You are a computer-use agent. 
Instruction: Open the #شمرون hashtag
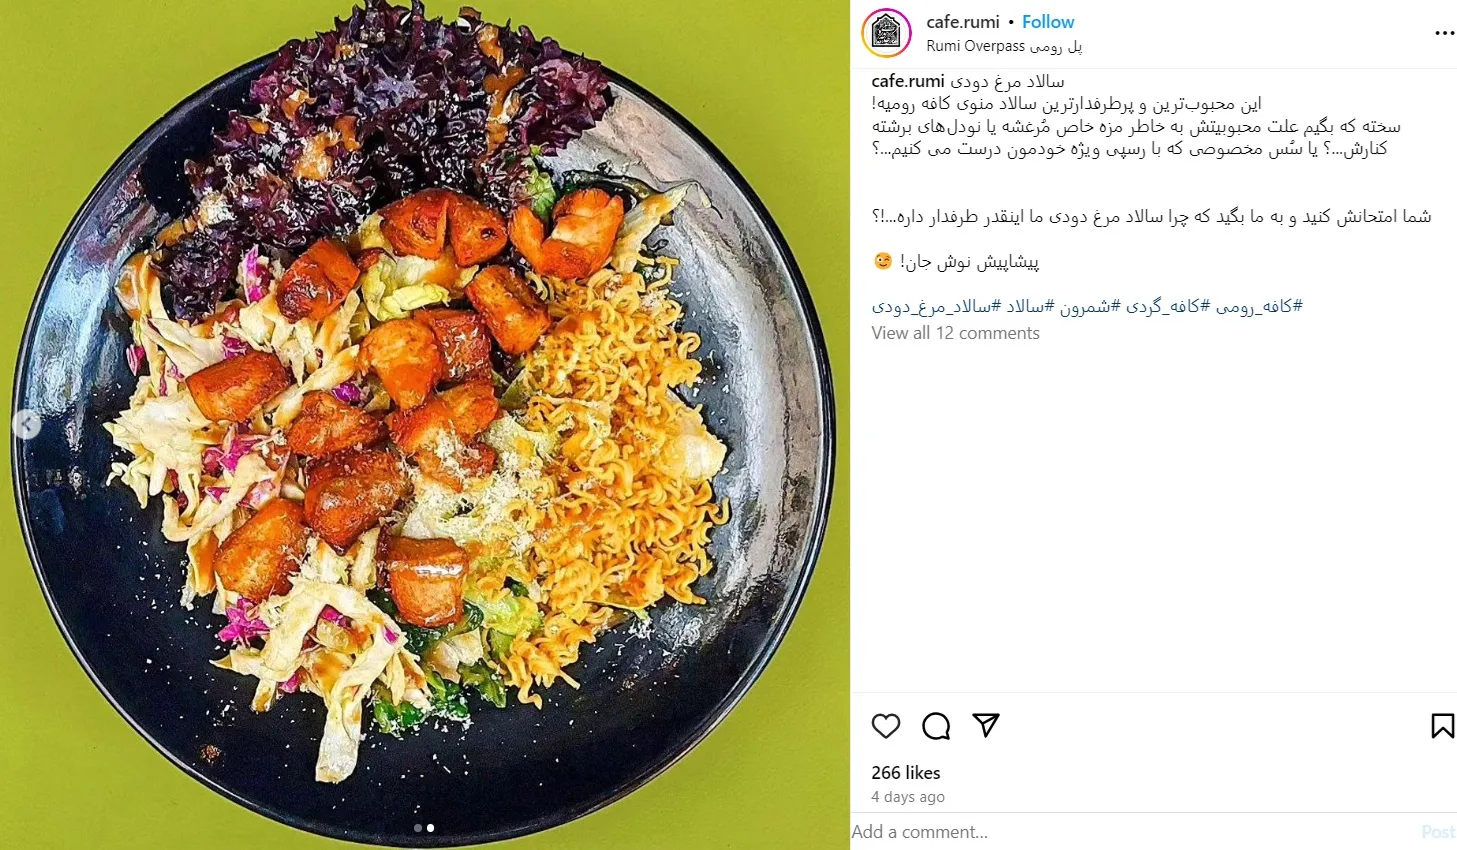point(1090,307)
